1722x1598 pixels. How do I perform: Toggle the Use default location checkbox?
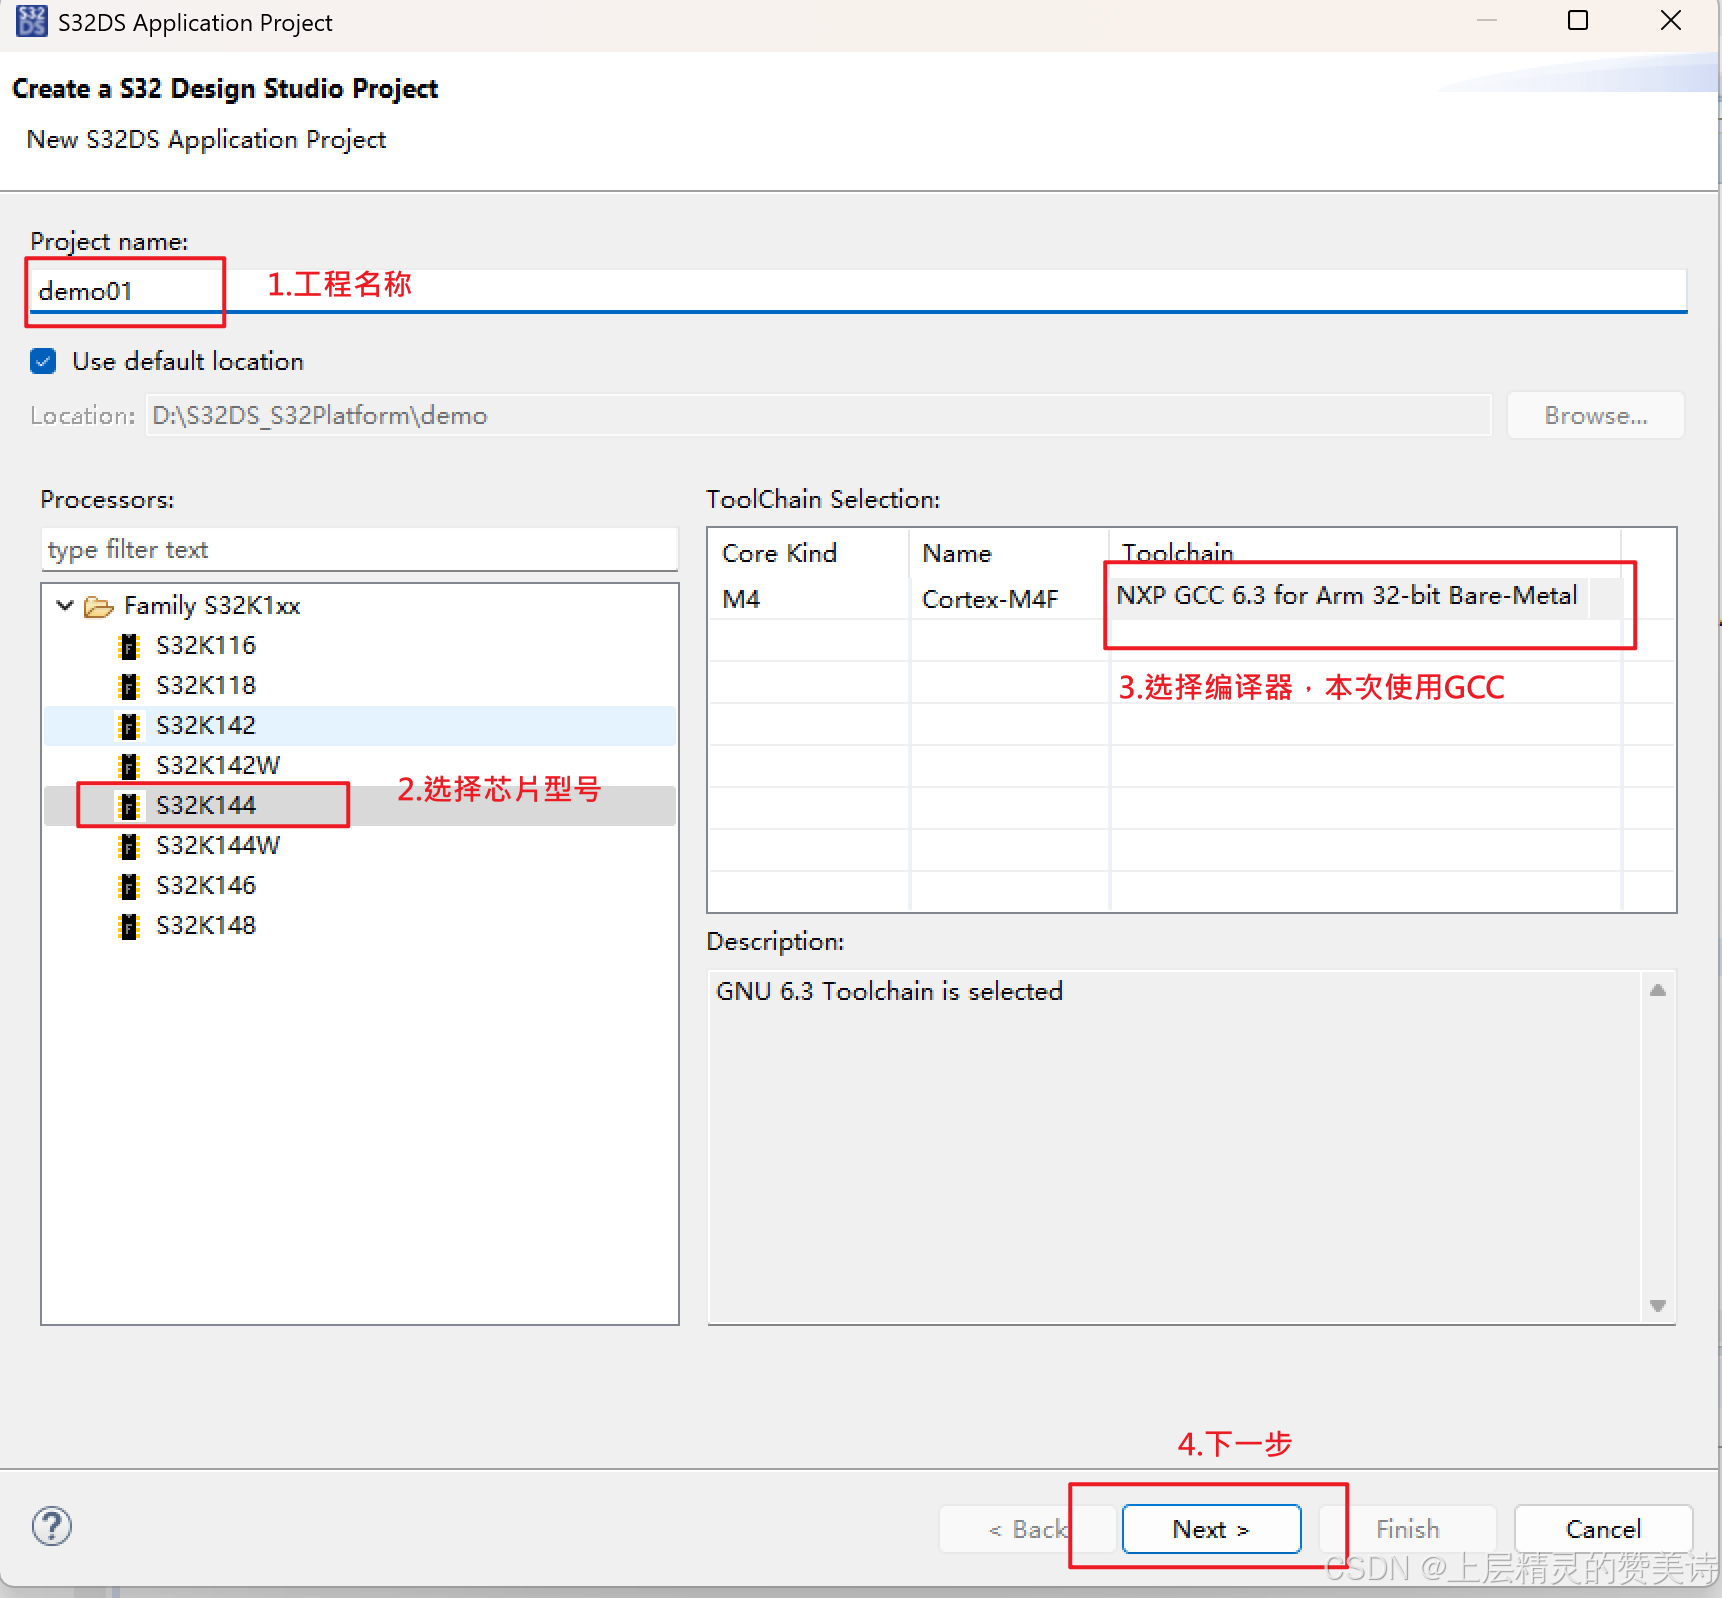(43, 361)
